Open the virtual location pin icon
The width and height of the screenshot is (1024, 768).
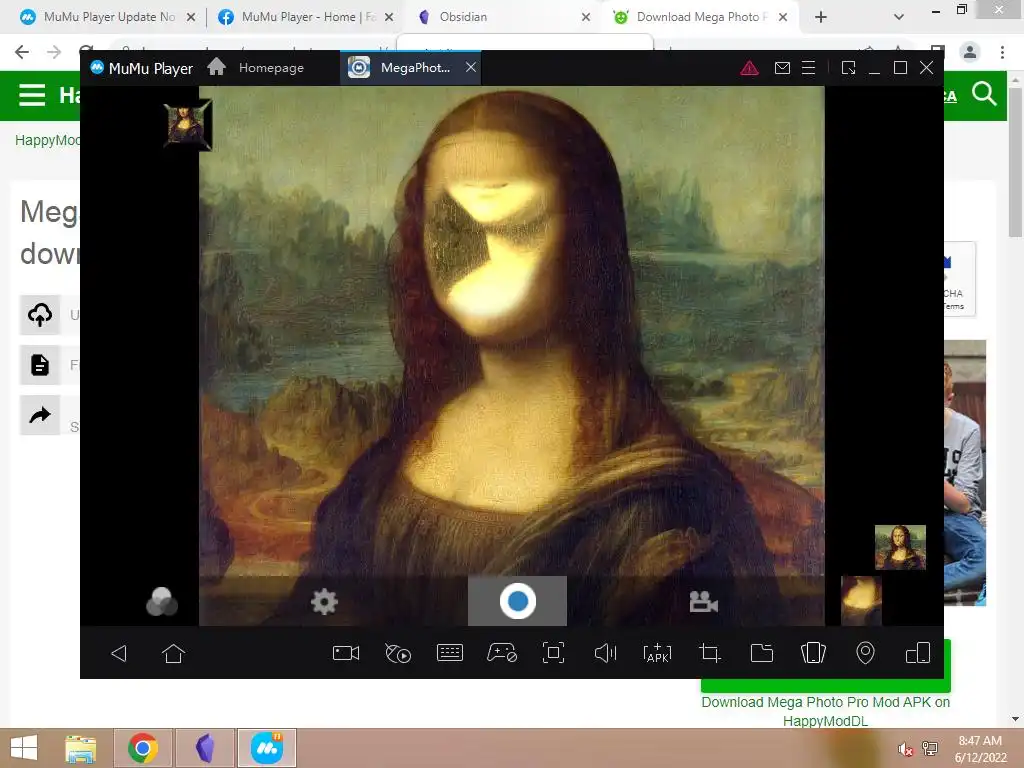pos(865,653)
